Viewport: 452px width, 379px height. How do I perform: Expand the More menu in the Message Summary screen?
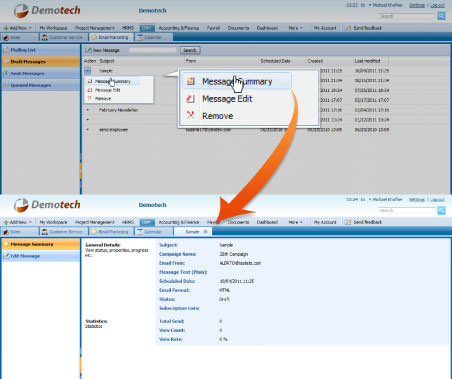295,222
